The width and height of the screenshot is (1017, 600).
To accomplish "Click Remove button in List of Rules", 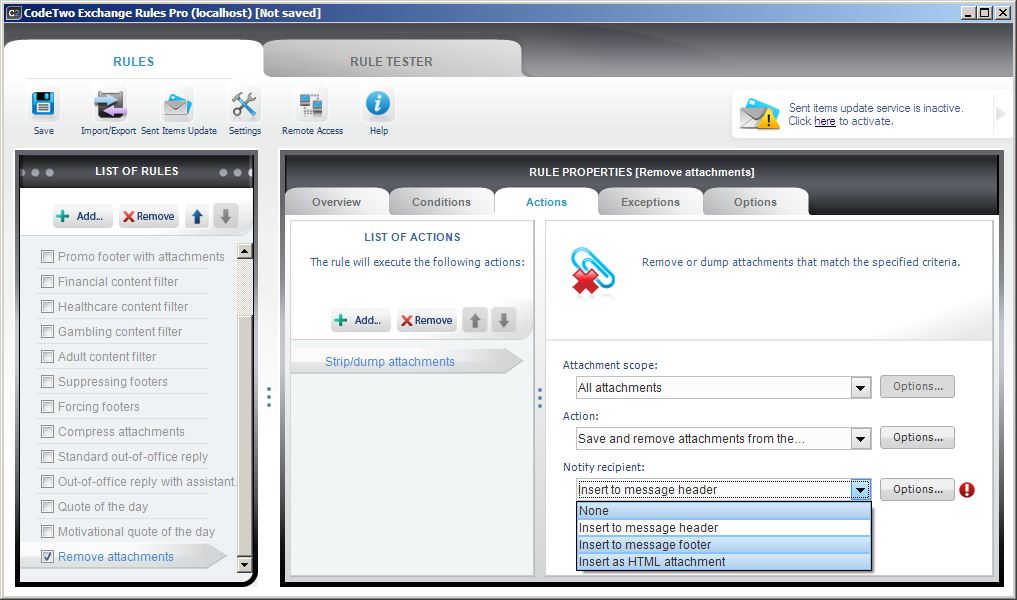I will tap(149, 217).
